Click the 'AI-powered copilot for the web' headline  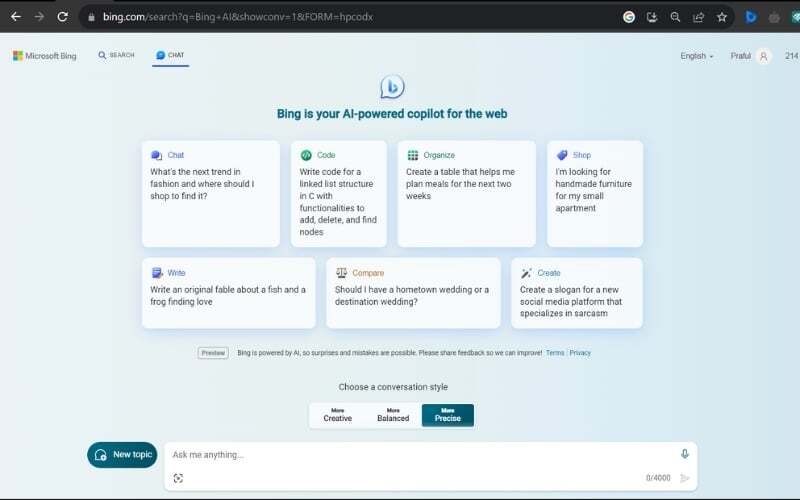pos(424,114)
